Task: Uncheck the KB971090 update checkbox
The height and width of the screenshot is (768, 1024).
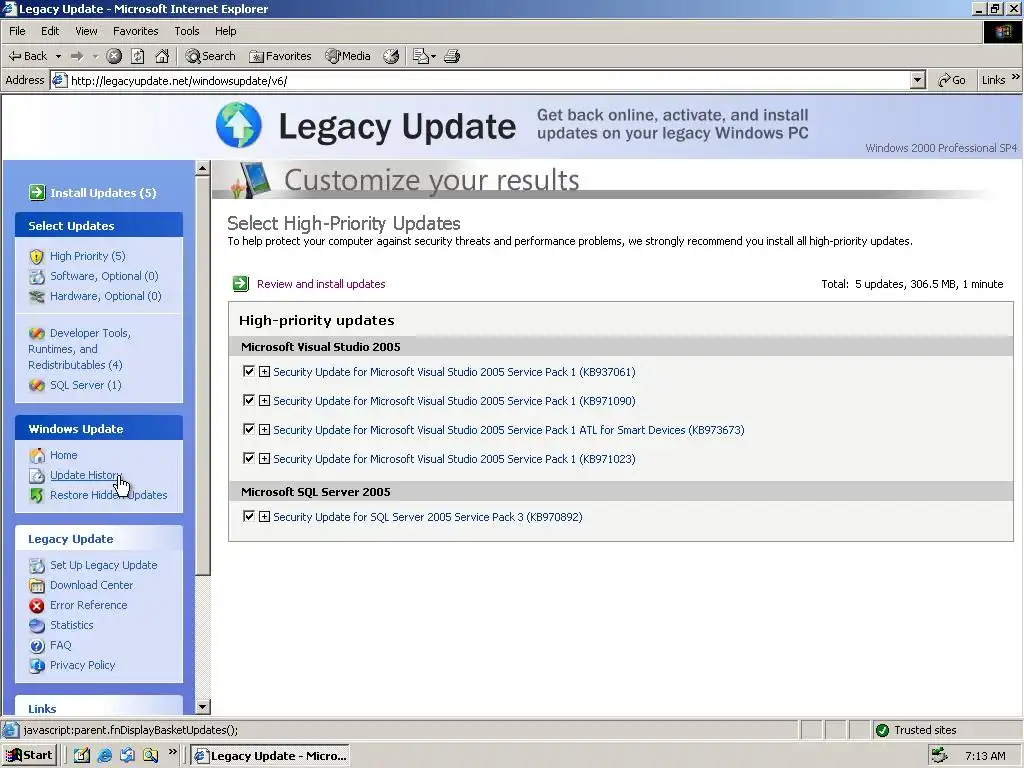Action: click(248, 400)
